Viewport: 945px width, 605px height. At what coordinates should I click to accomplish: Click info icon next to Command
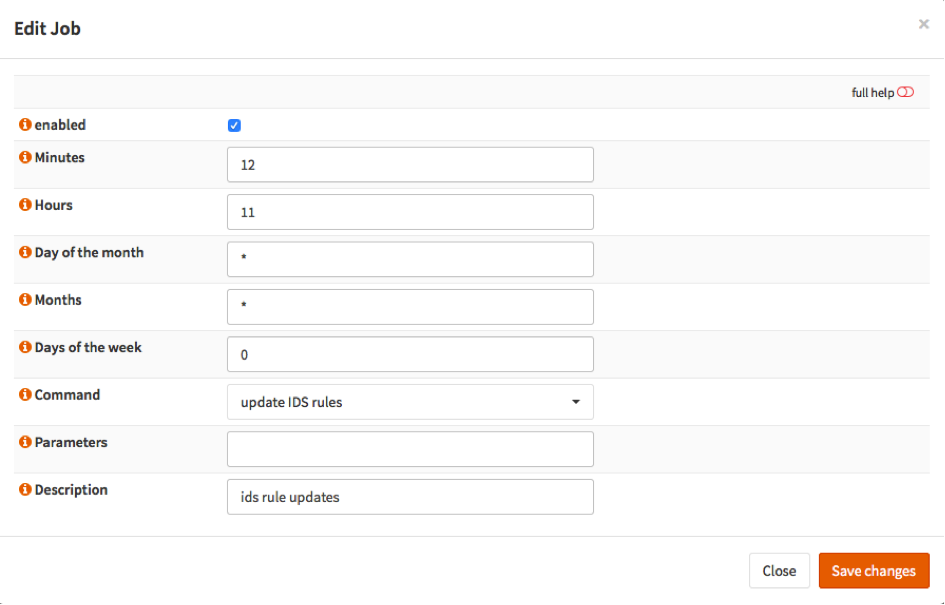[x=26, y=395]
